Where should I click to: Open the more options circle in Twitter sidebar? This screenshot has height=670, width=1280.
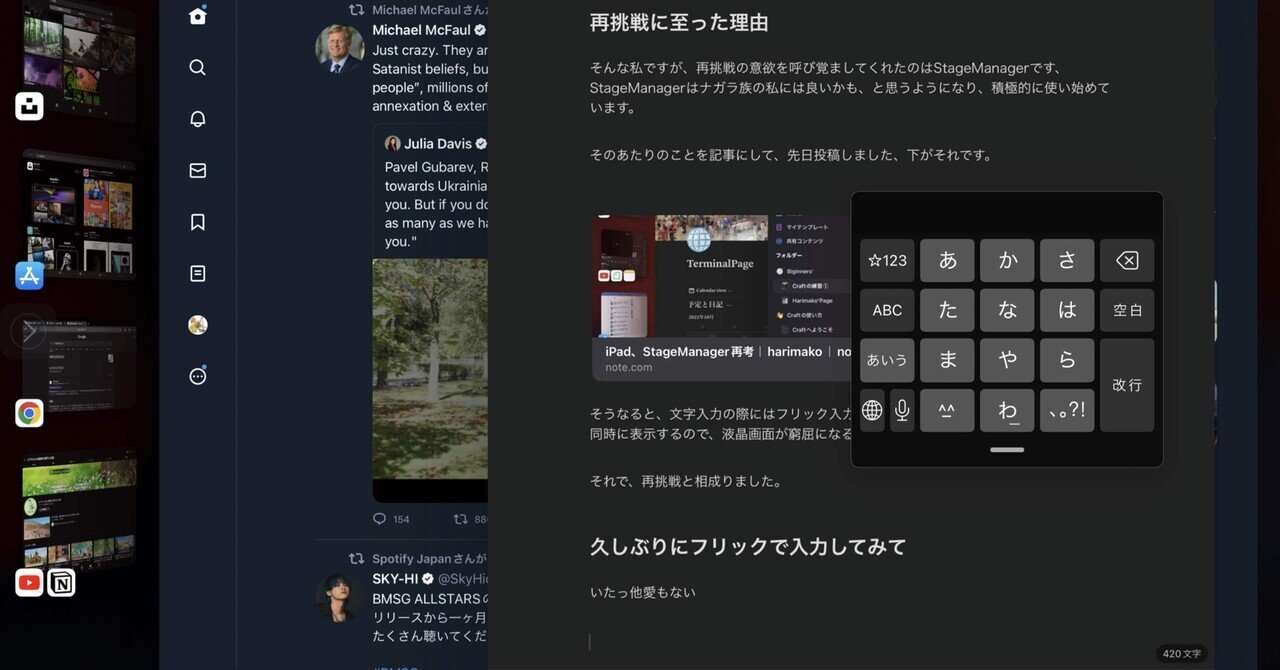pyautogui.click(x=196, y=375)
